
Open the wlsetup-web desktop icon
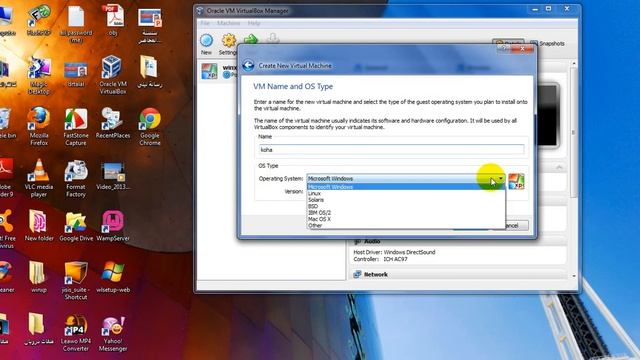pos(113,273)
